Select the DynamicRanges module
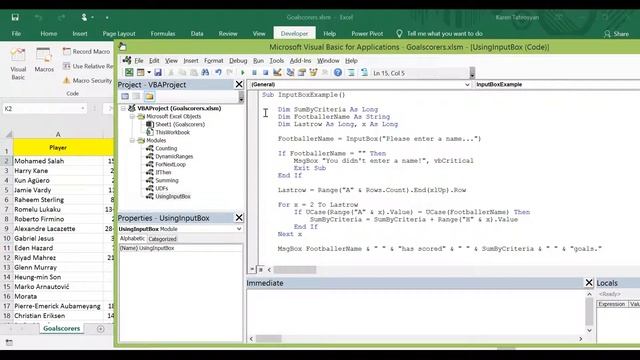This screenshot has height=360, width=640. tap(174, 156)
